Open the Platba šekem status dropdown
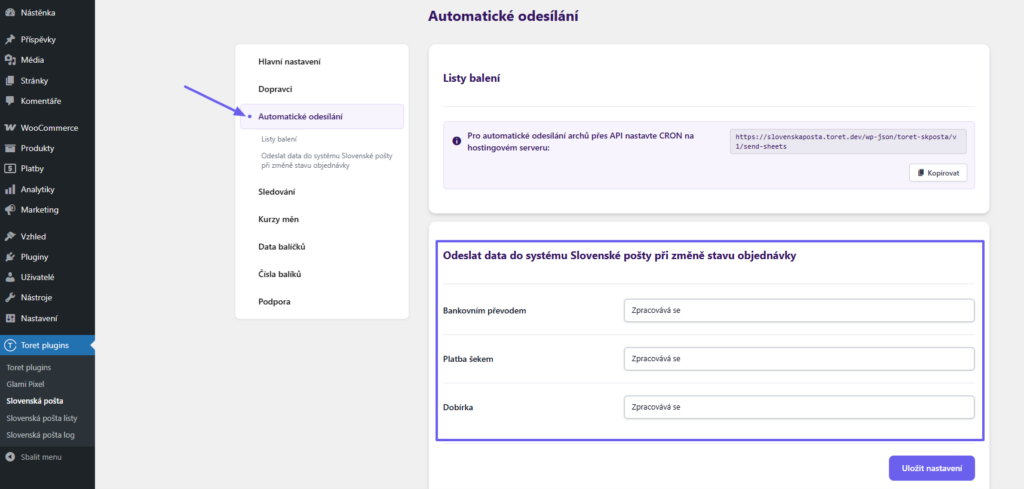The image size is (1024, 489). 799,358
